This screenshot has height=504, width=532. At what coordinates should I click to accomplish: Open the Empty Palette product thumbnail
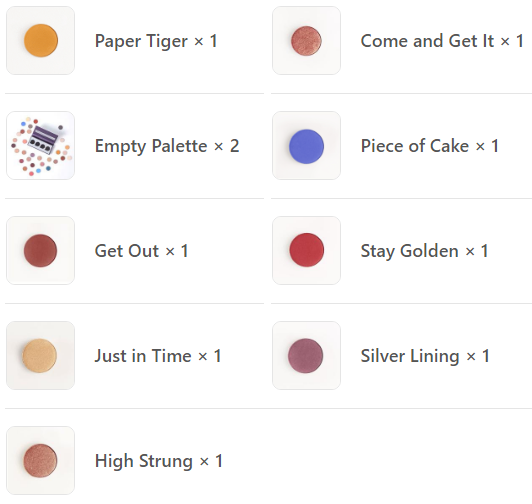coord(40,146)
